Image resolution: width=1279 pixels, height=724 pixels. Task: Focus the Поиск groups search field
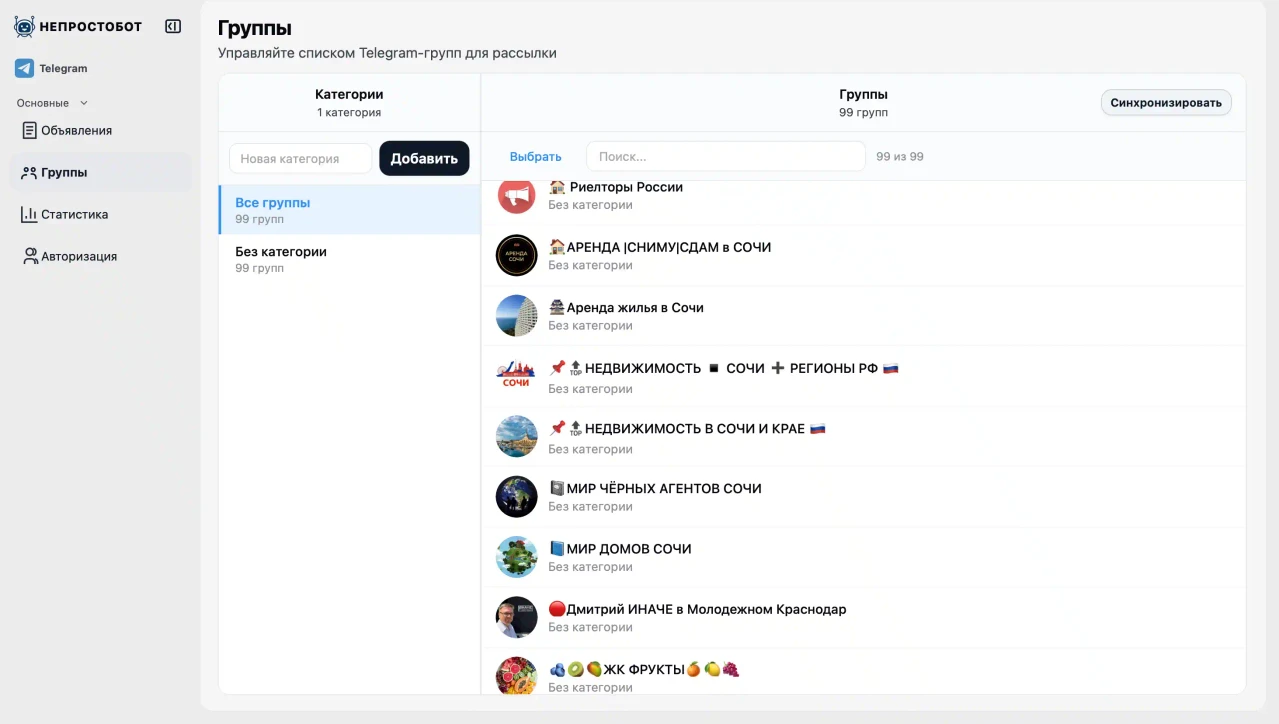[x=725, y=156]
